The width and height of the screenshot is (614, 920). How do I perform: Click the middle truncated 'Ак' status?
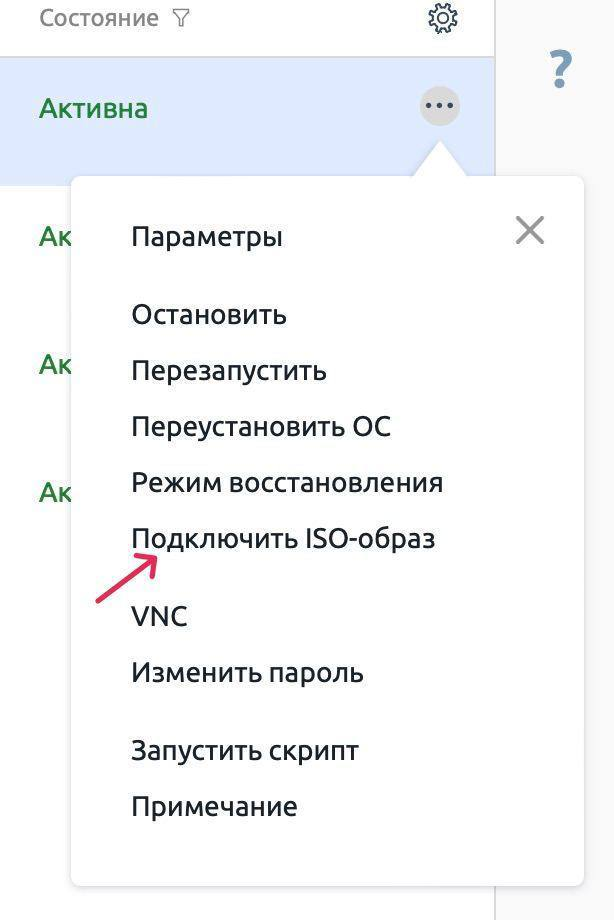54,364
